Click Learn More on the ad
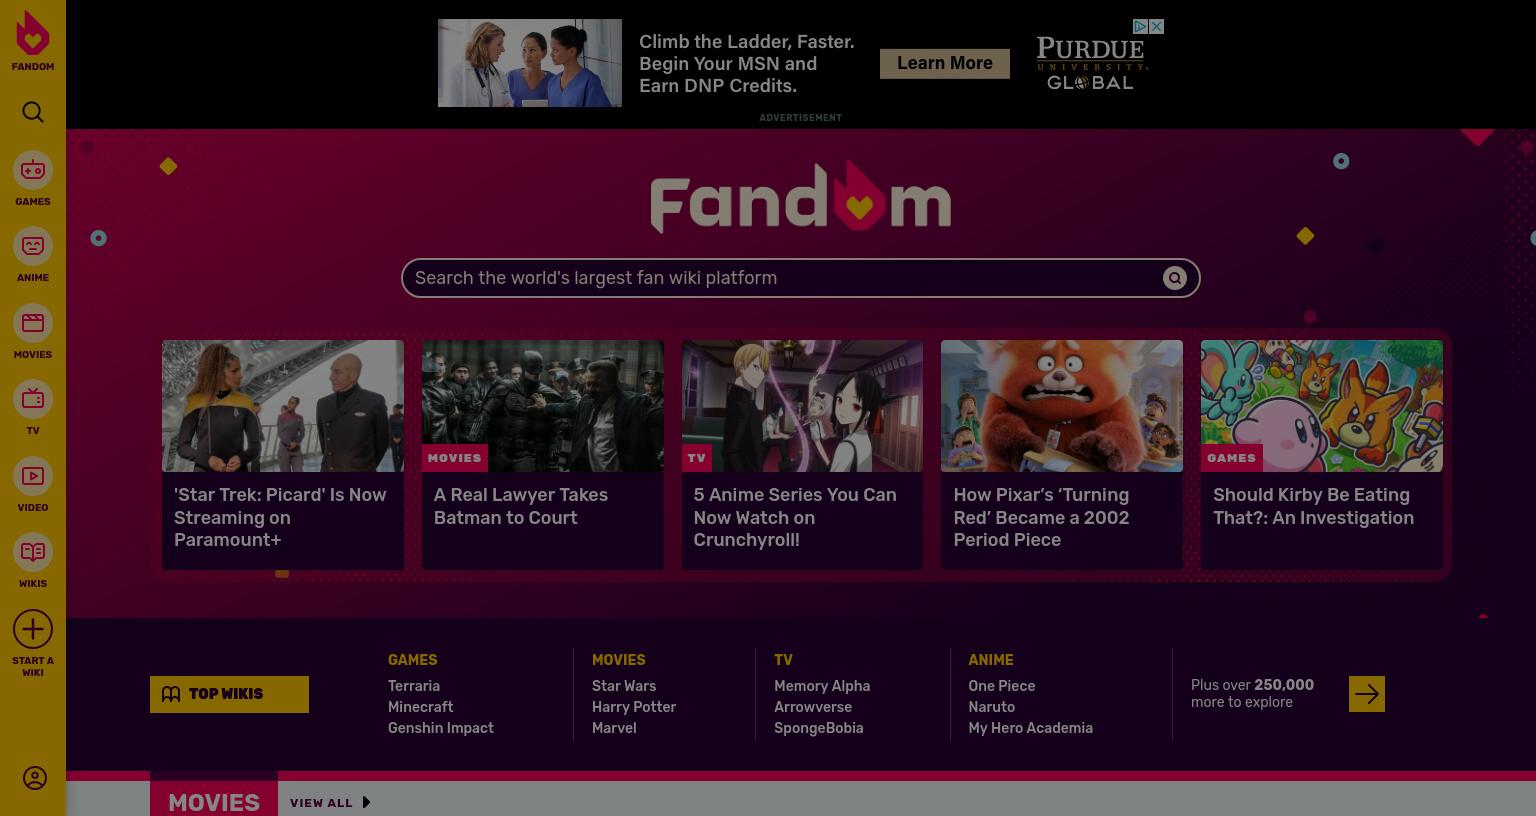This screenshot has width=1536, height=816. pos(945,63)
